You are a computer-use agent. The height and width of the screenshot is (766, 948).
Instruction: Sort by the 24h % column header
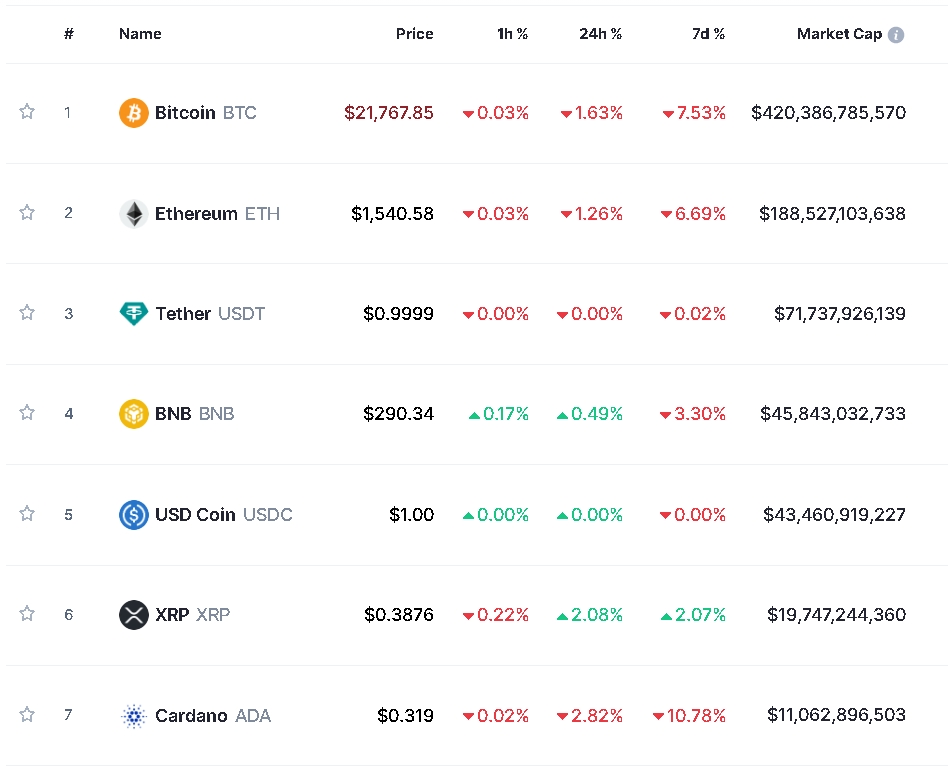(x=600, y=34)
